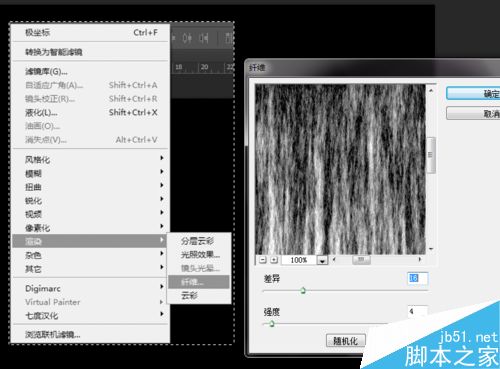
Task: Select the 差异 value field showing 16
Action: click(418, 278)
